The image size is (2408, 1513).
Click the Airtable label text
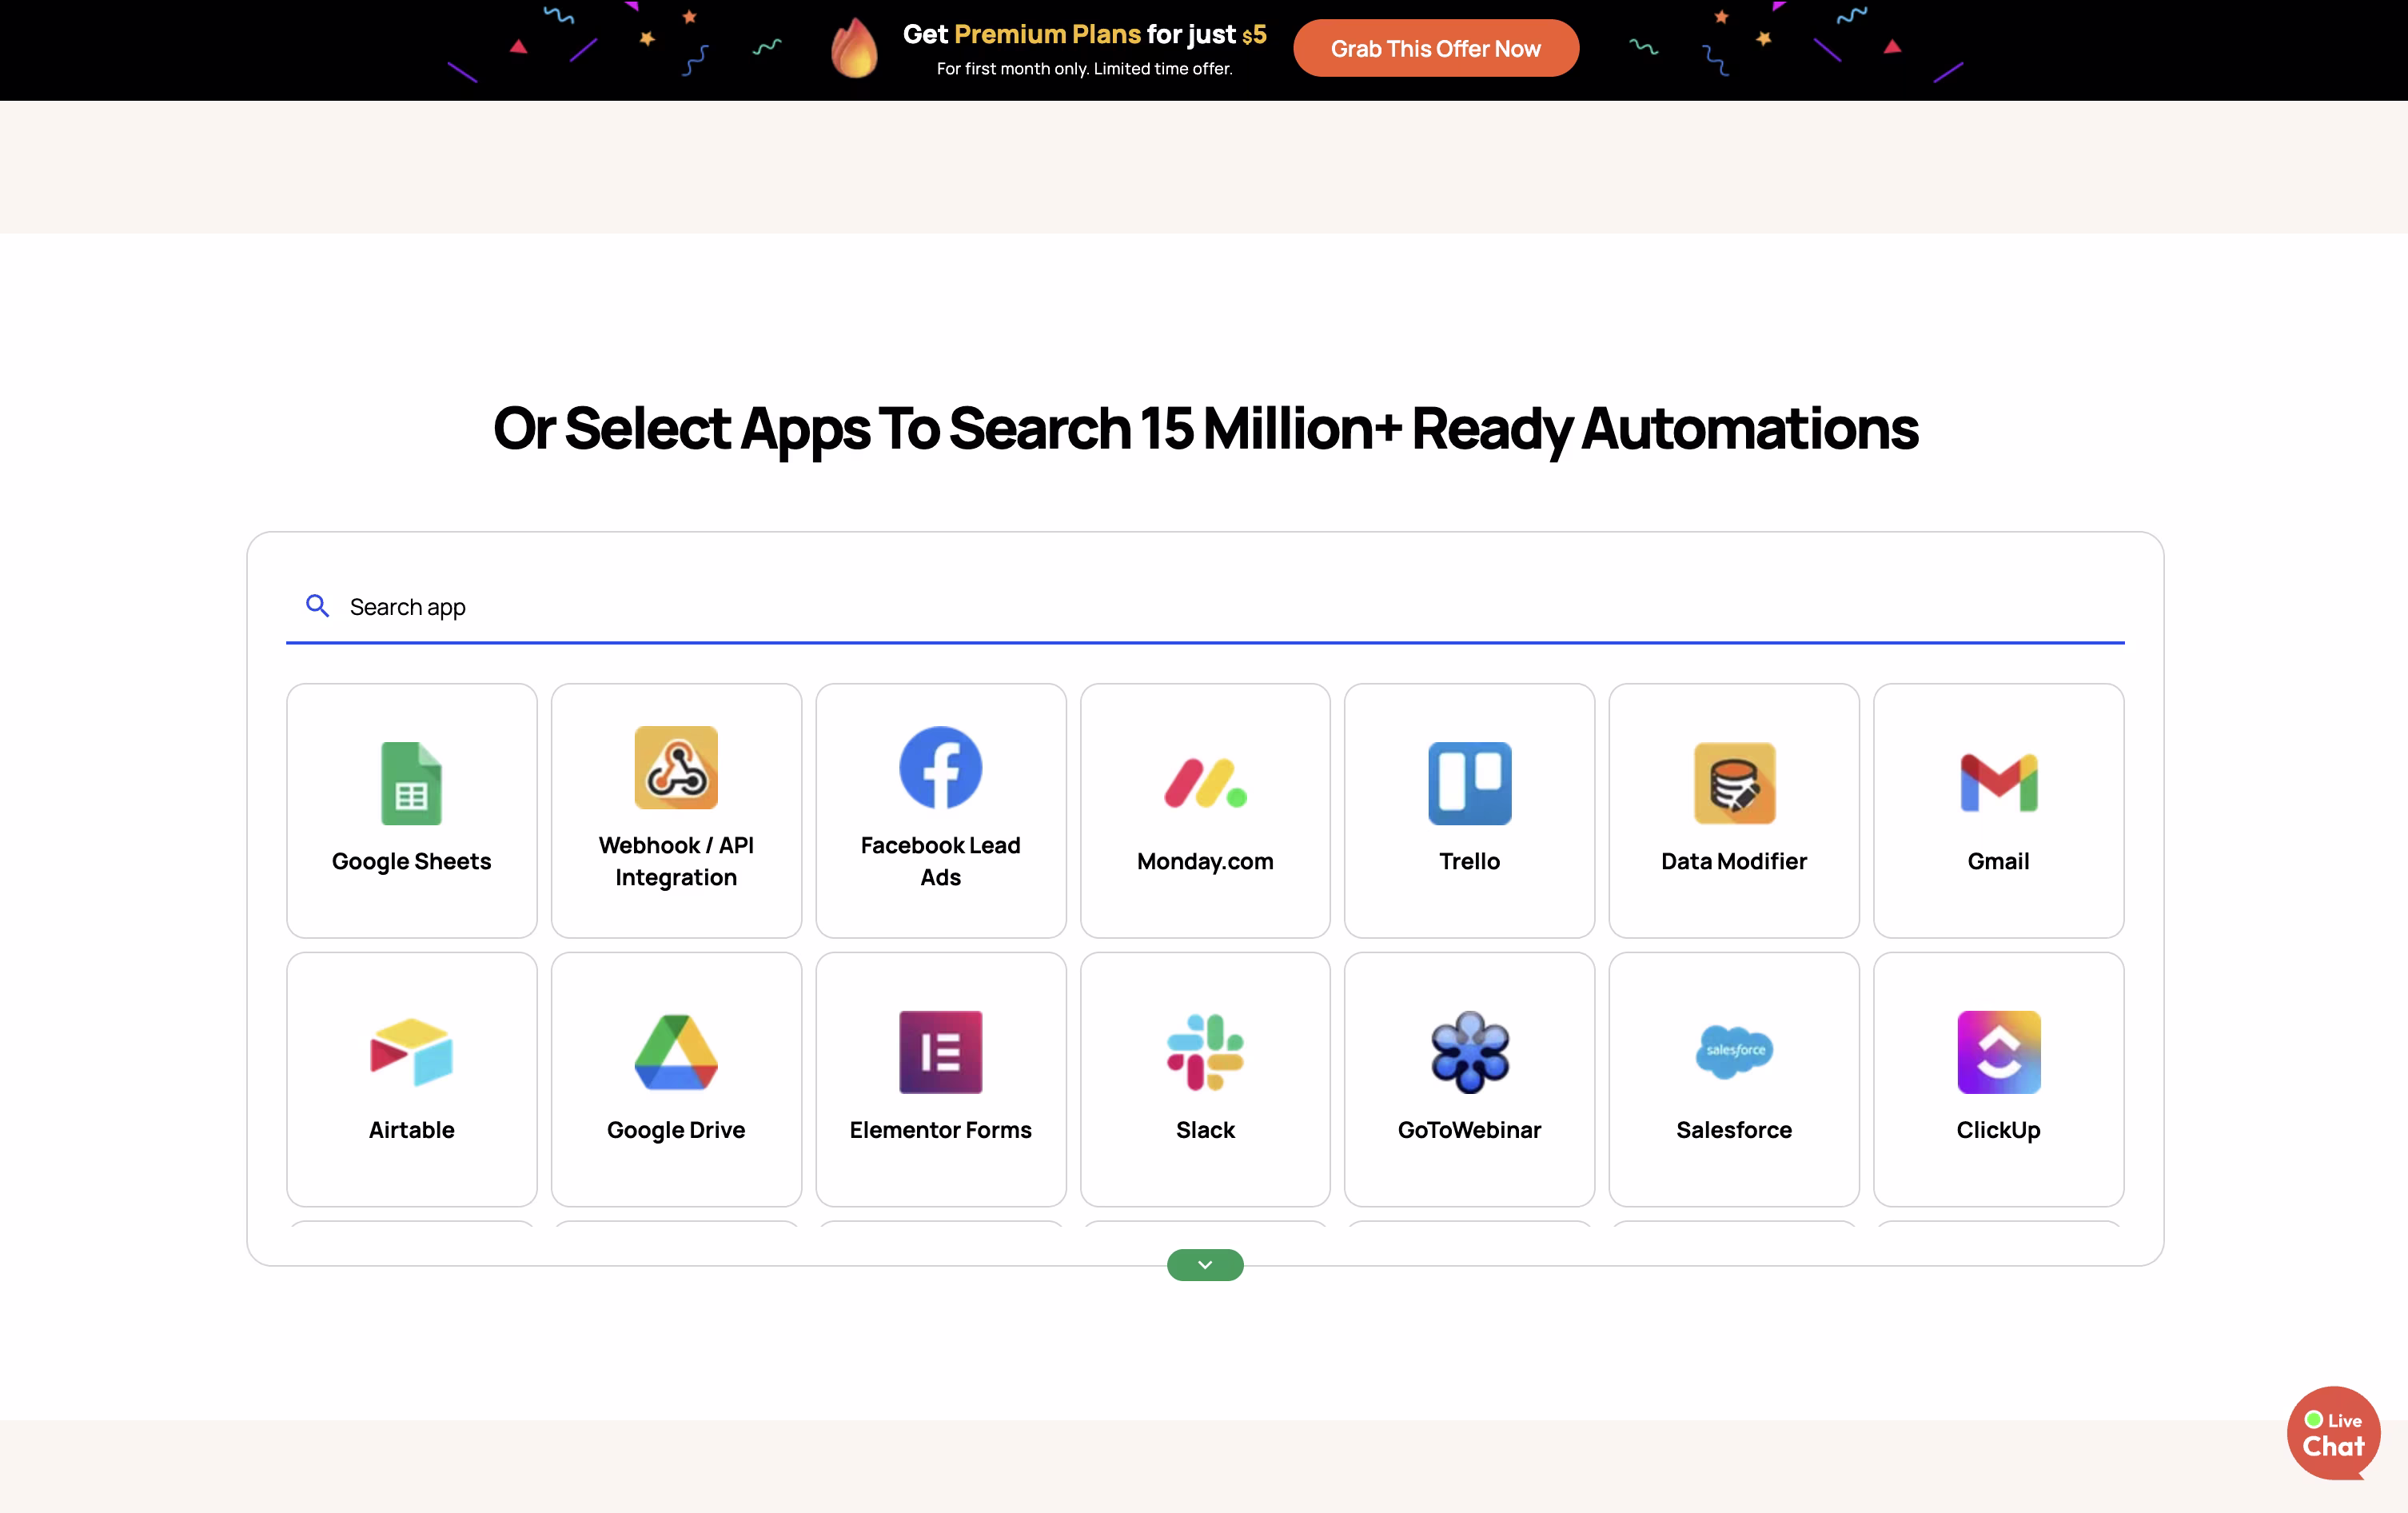pyautogui.click(x=411, y=1129)
